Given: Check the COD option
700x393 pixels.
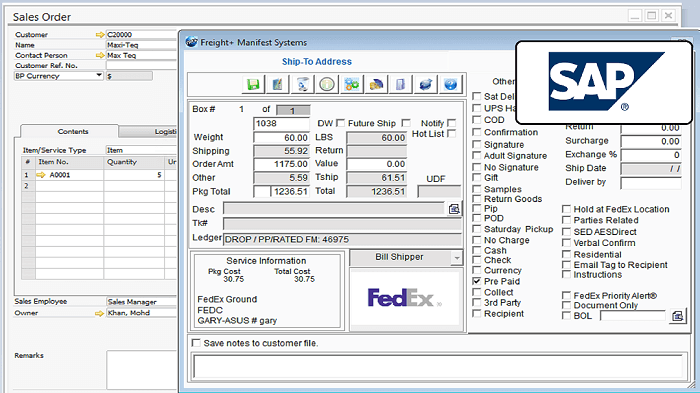Looking at the screenshot, I should tap(477, 120).
